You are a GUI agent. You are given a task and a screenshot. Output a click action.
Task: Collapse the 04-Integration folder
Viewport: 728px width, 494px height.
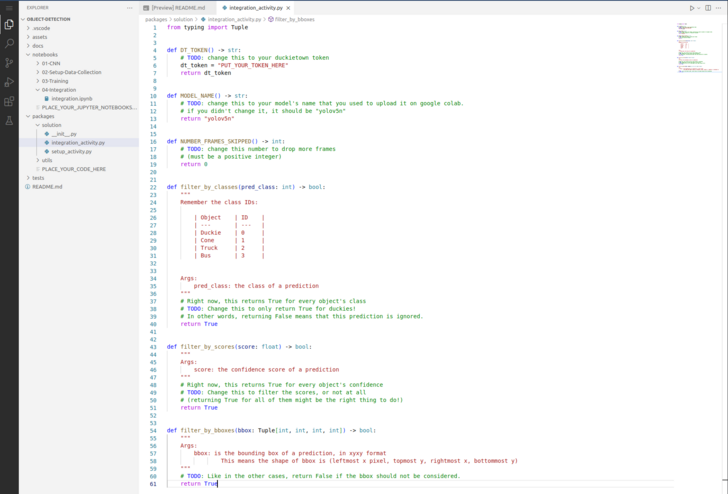click(x=58, y=90)
